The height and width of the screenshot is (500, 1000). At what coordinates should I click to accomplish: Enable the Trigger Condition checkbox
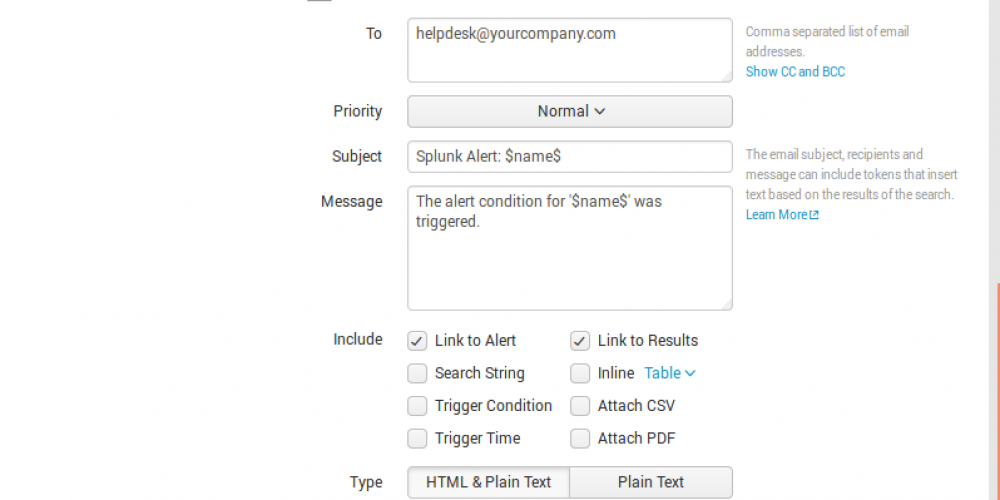pyautogui.click(x=417, y=406)
